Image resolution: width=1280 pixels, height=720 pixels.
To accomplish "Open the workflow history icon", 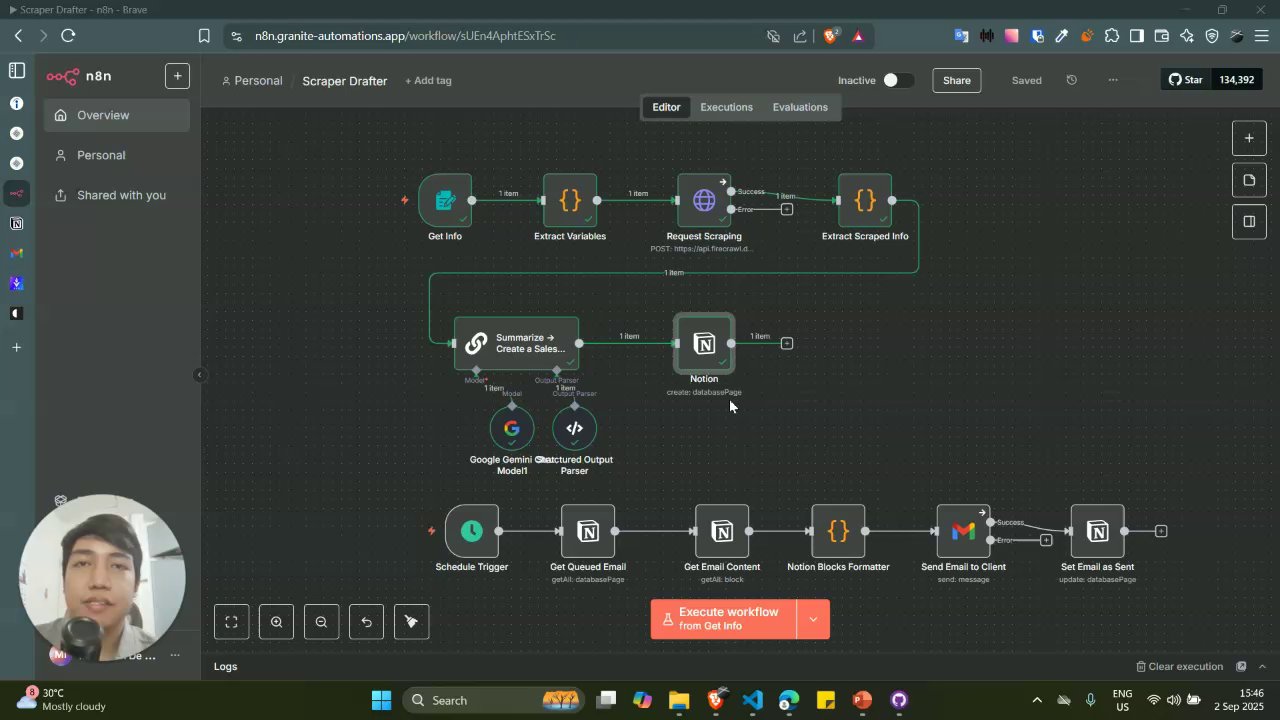I will (1072, 80).
